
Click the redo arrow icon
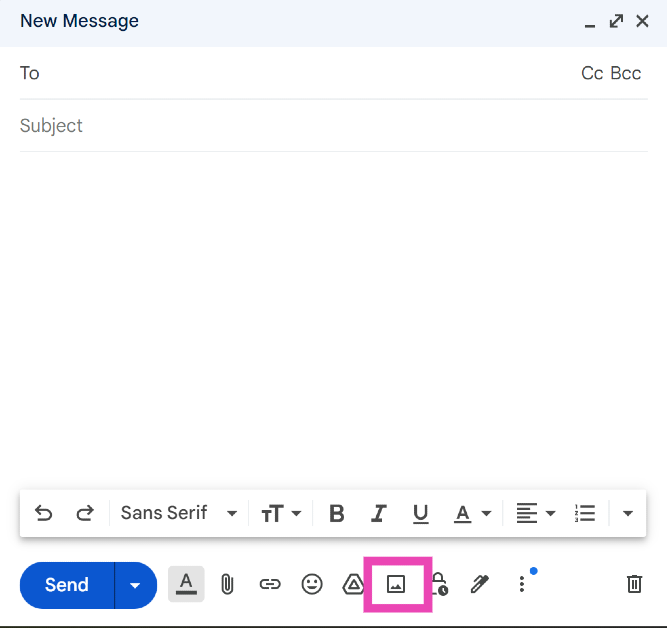(x=85, y=513)
